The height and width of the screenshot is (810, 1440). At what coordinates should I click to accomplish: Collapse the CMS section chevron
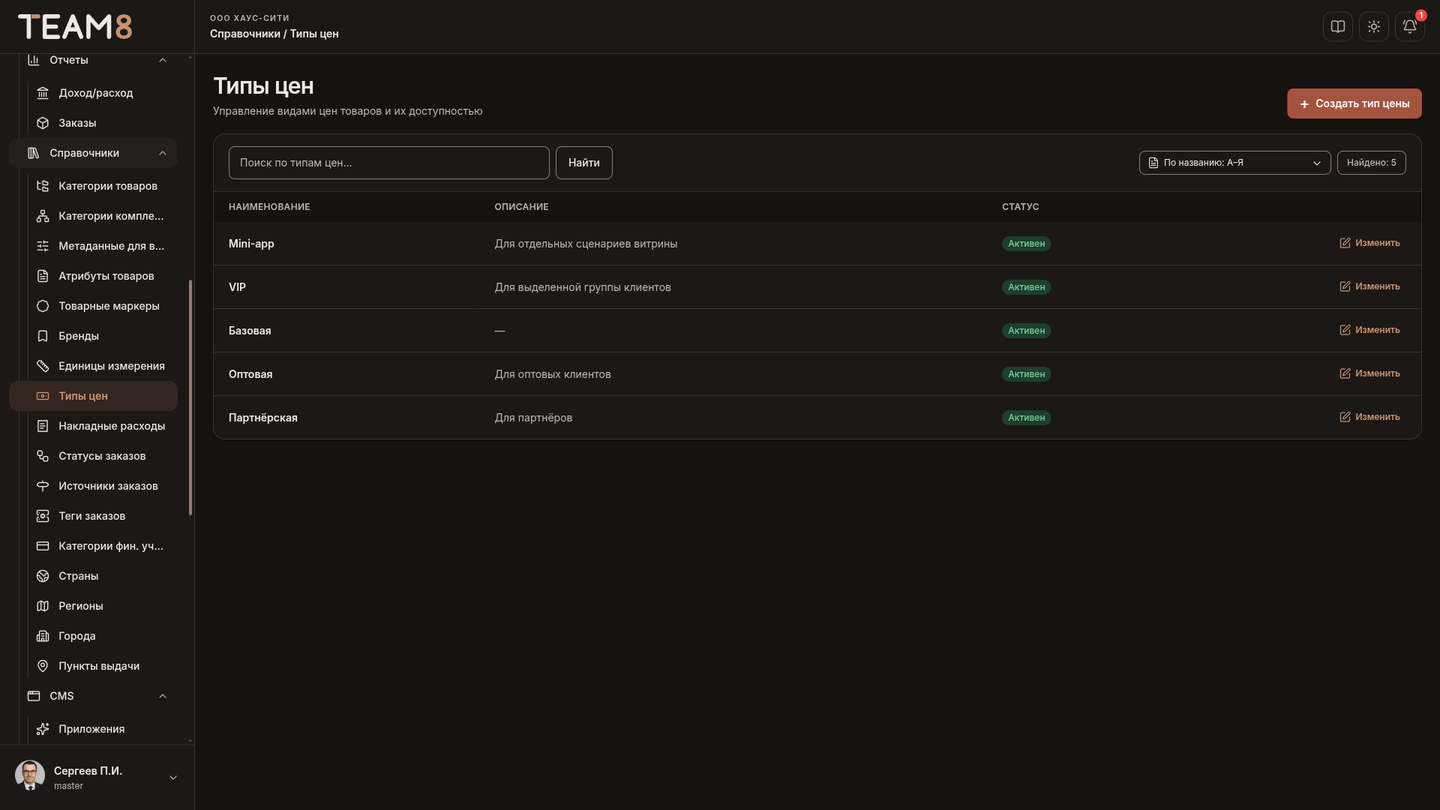(x=163, y=696)
